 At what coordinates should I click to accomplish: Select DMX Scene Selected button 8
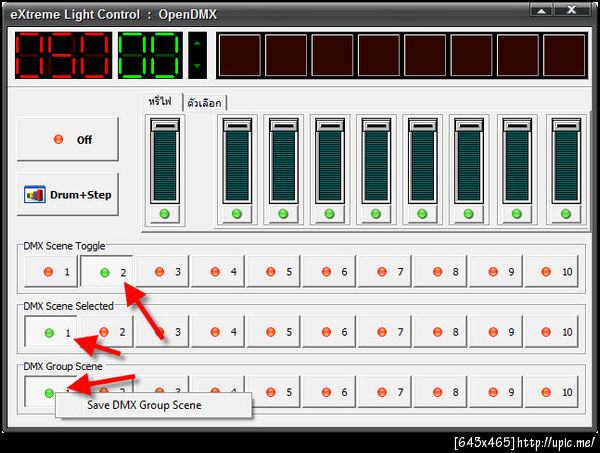(x=440, y=332)
